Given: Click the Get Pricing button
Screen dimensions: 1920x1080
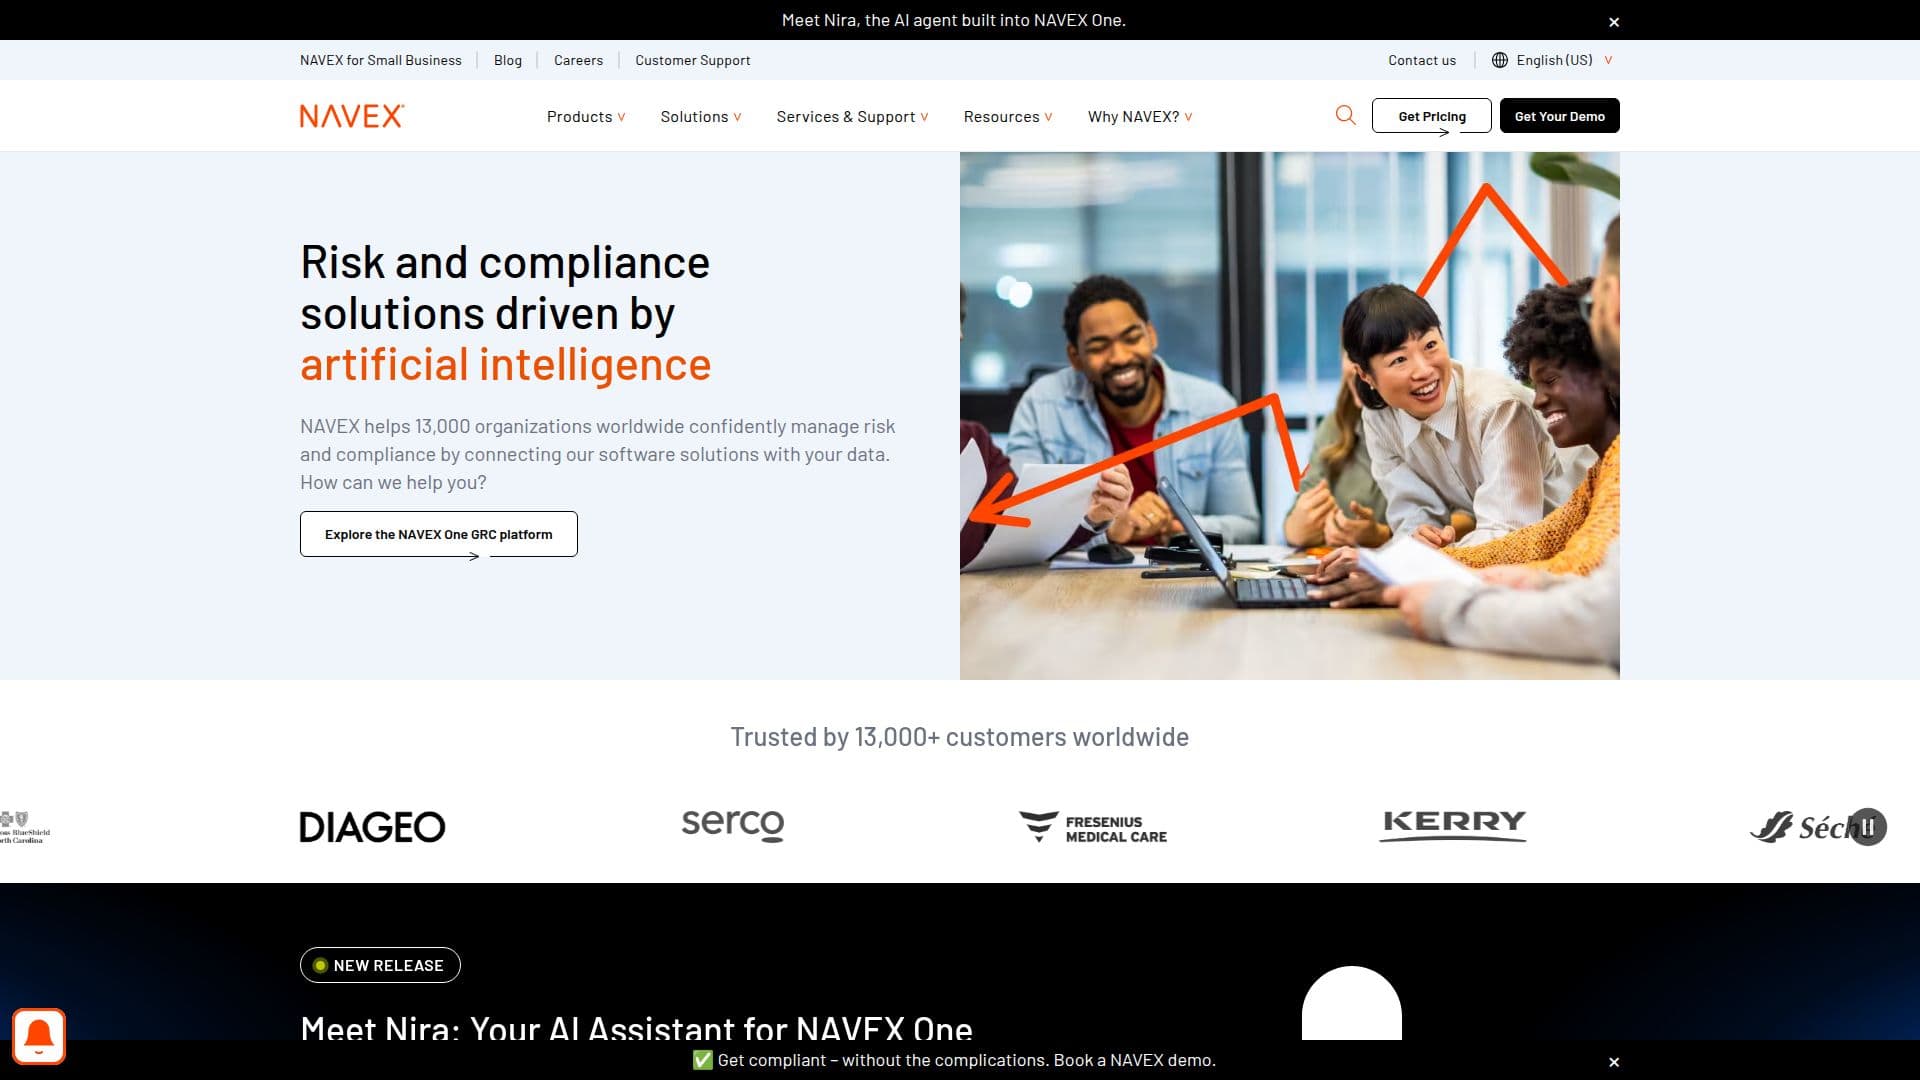Looking at the screenshot, I should 1431,116.
